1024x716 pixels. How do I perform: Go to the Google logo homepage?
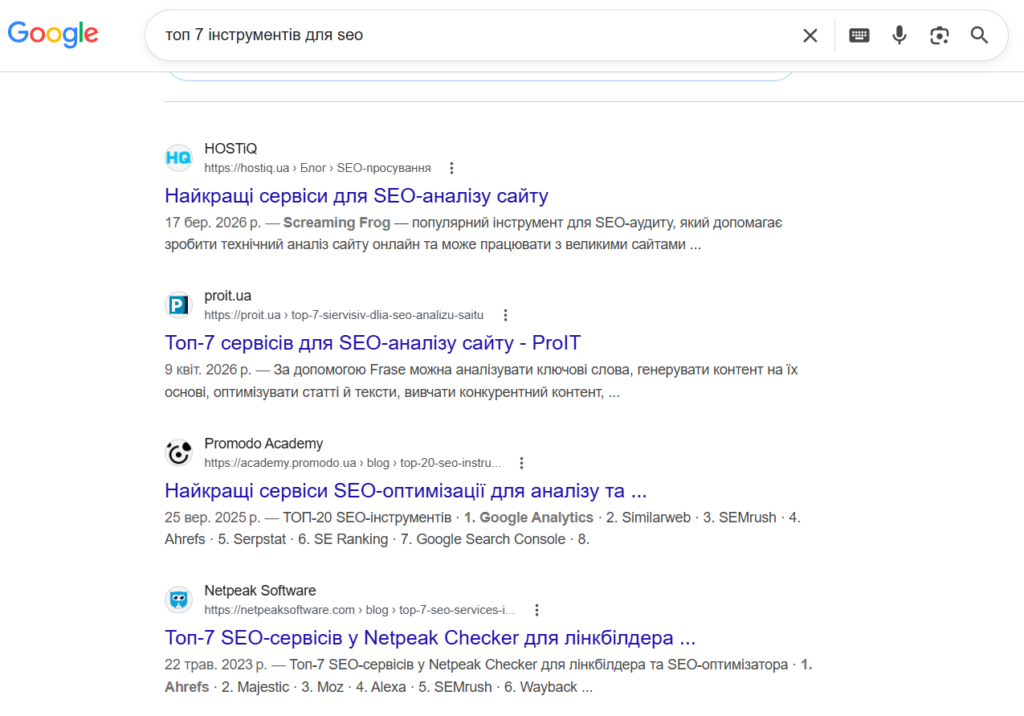53,34
